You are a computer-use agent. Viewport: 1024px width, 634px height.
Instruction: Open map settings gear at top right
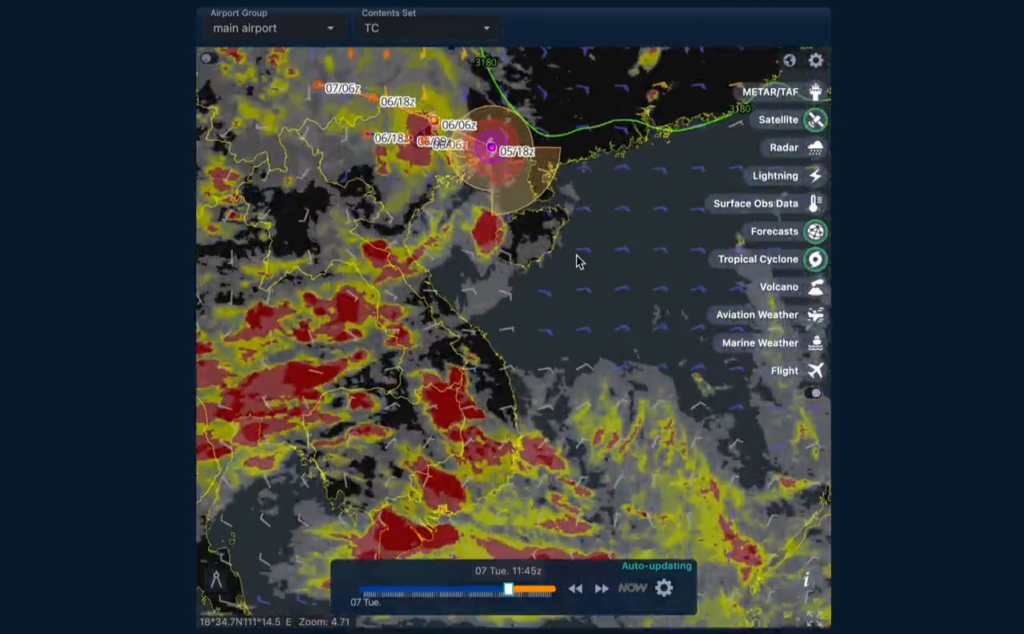(816, 61)
